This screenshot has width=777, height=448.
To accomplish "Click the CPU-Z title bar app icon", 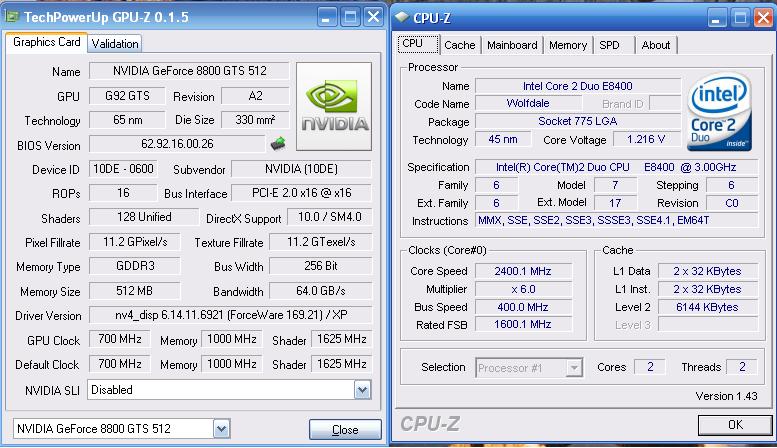I will tap(401, 17).
